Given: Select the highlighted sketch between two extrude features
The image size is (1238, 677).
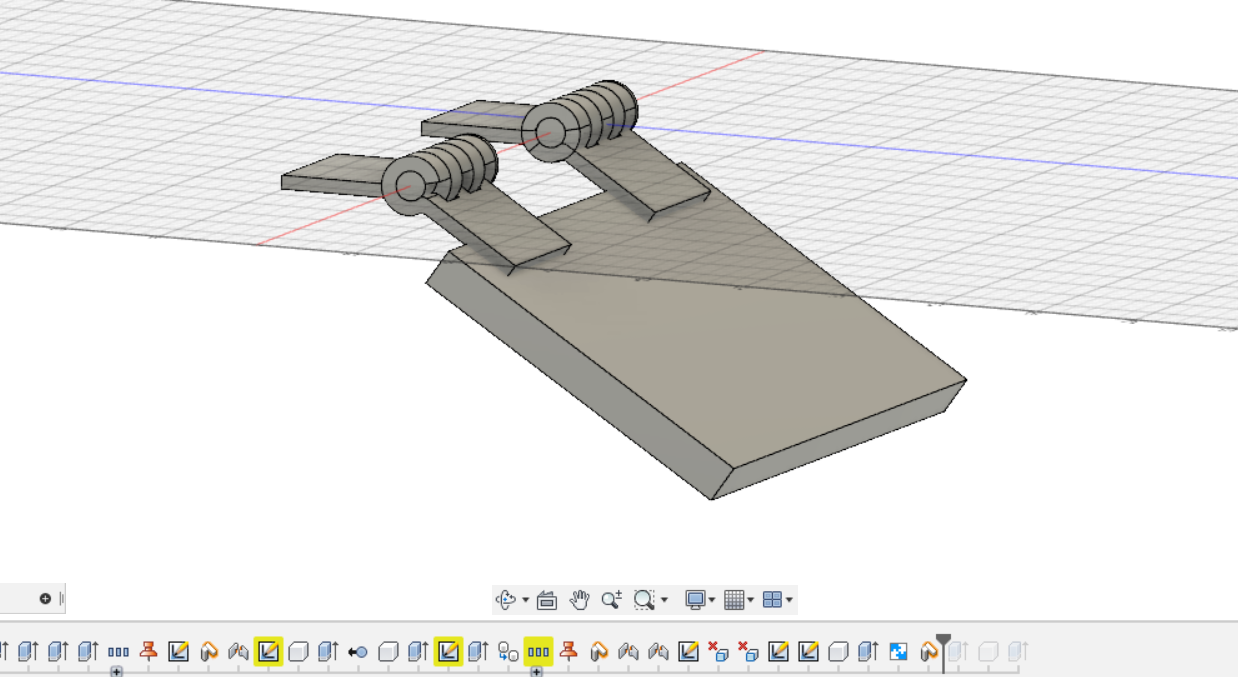Looking at the screenshot, I should point(448,652).
